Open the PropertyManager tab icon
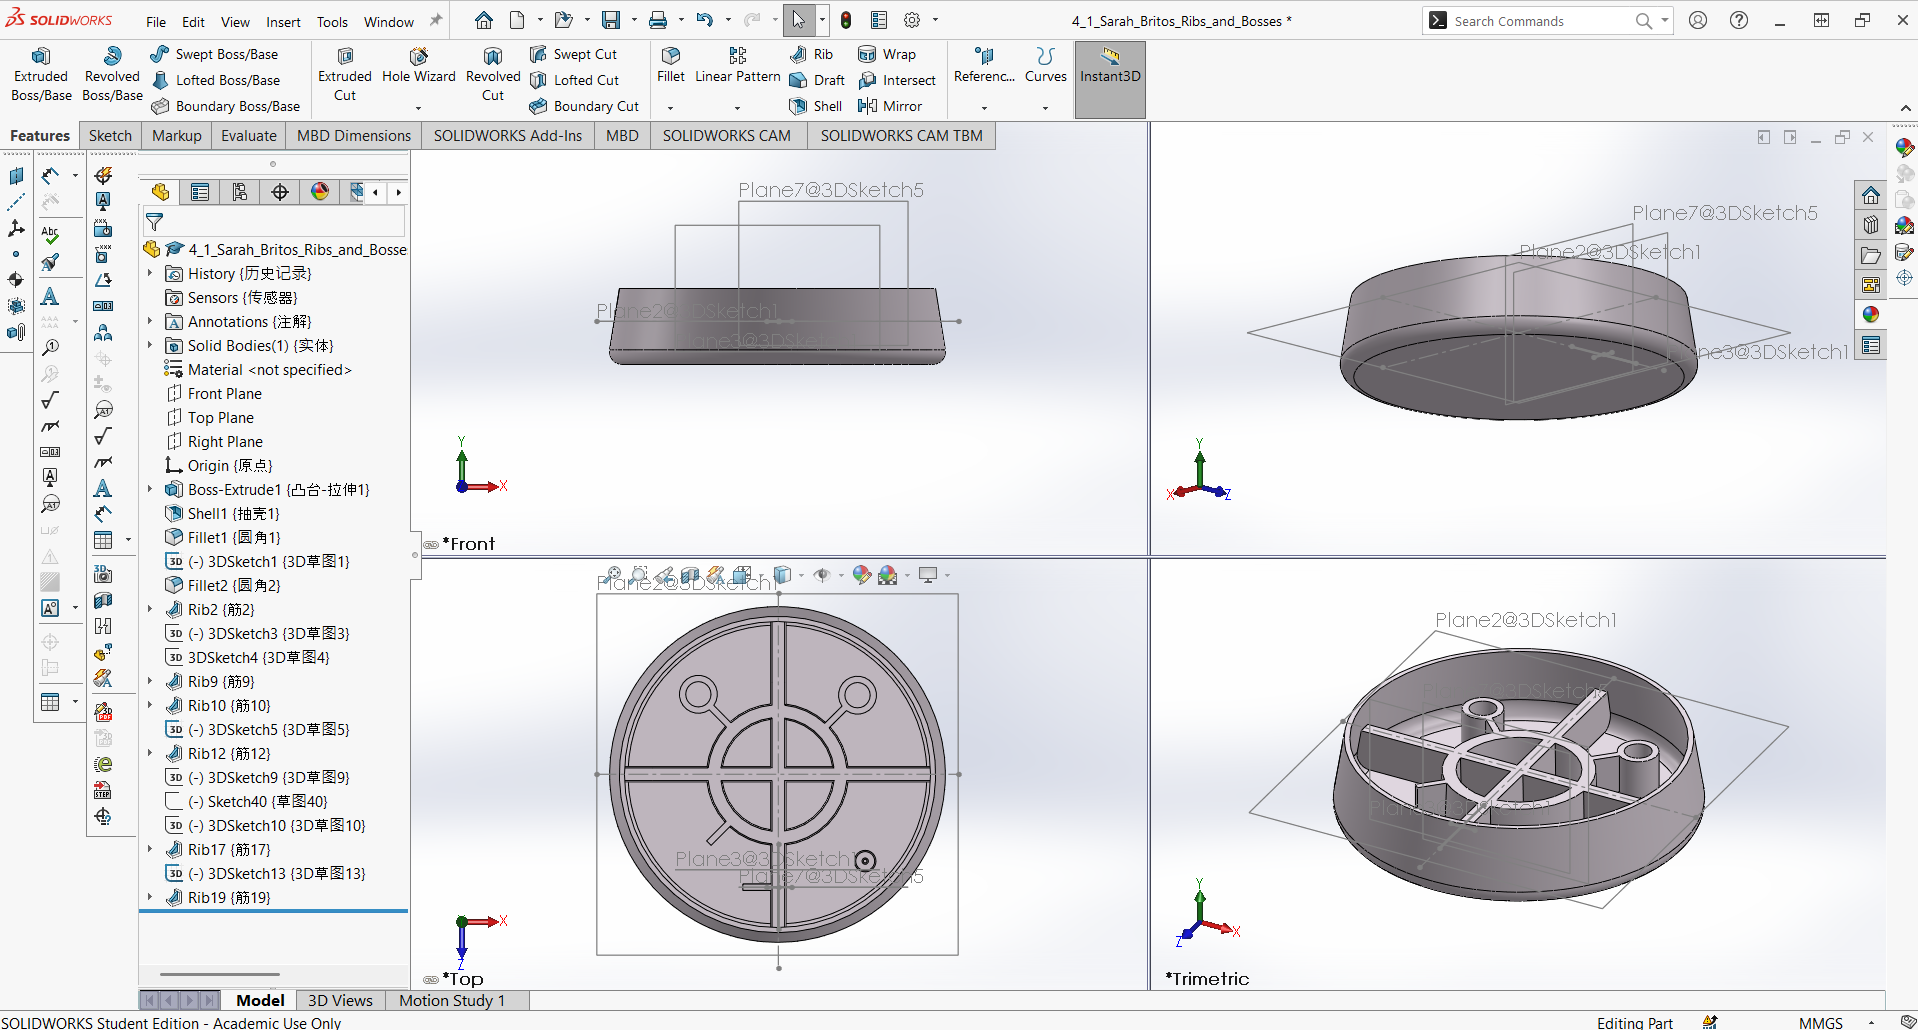This screenshot has height=1030, width=1918. [x=200, y=192]
